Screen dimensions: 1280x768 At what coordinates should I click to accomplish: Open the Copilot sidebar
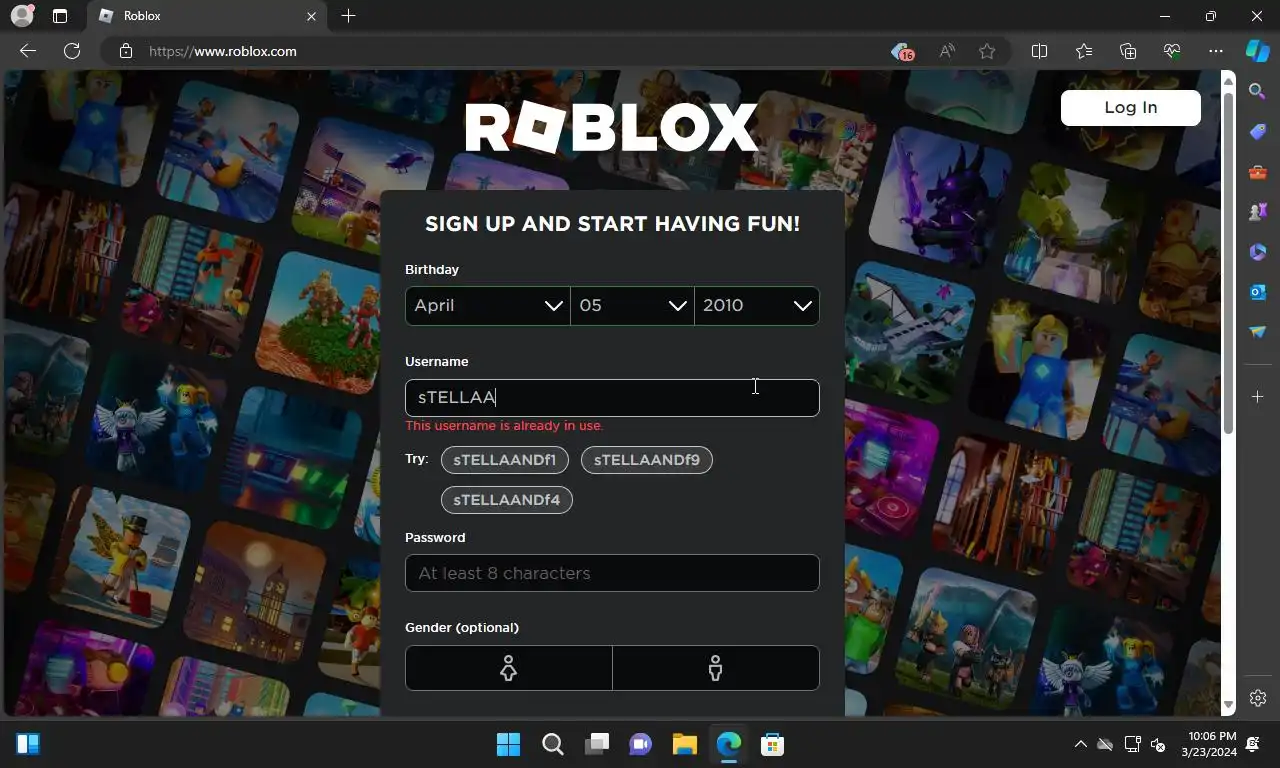(1257, 51)
